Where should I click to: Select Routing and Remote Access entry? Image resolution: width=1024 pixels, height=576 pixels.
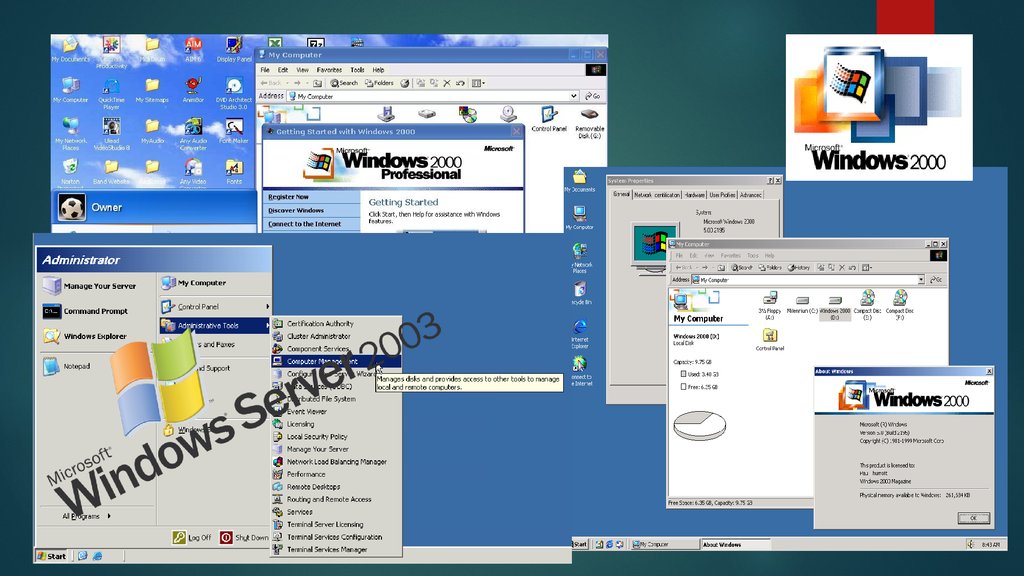[336, 500]
